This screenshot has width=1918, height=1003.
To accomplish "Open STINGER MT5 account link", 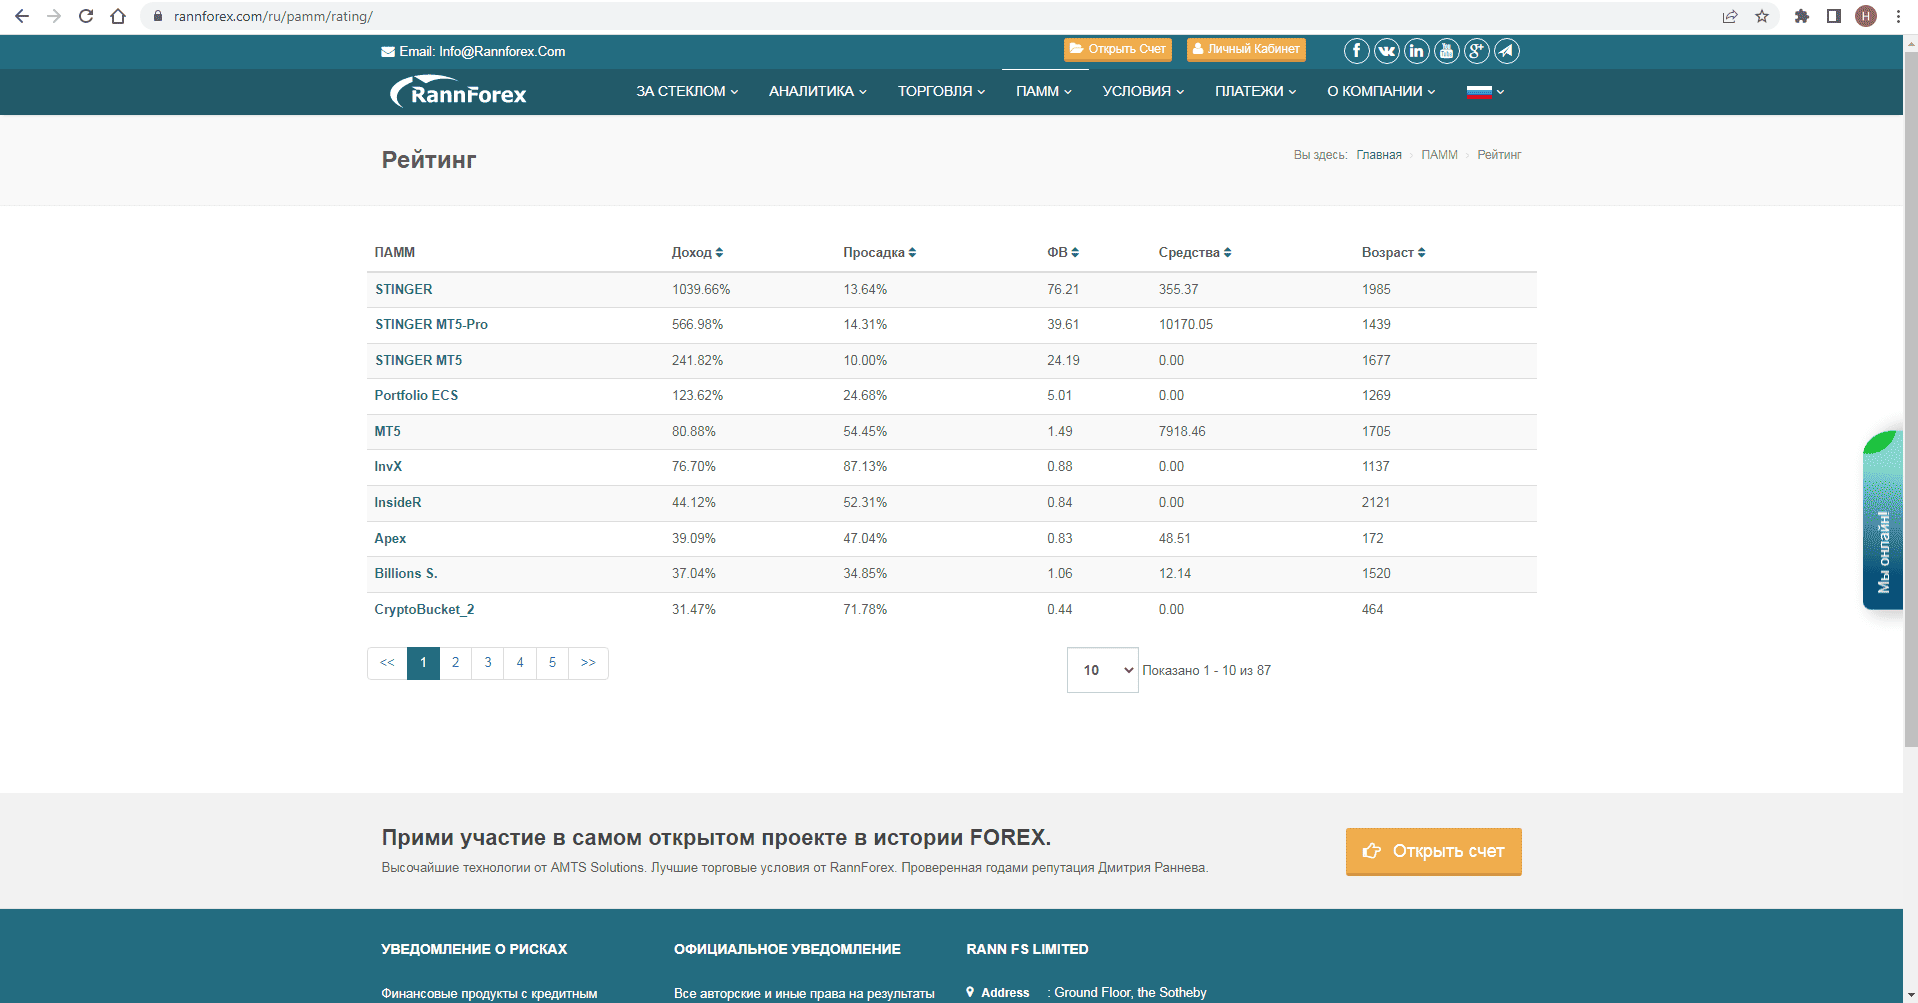I will [419, 360].
